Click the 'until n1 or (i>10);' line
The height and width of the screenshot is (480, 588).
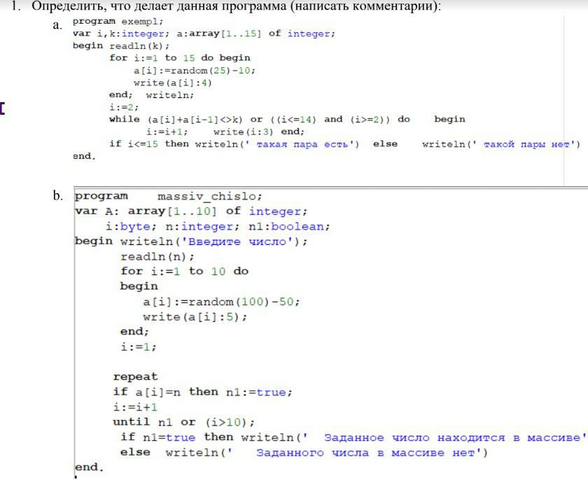click(x=184, y=422)
